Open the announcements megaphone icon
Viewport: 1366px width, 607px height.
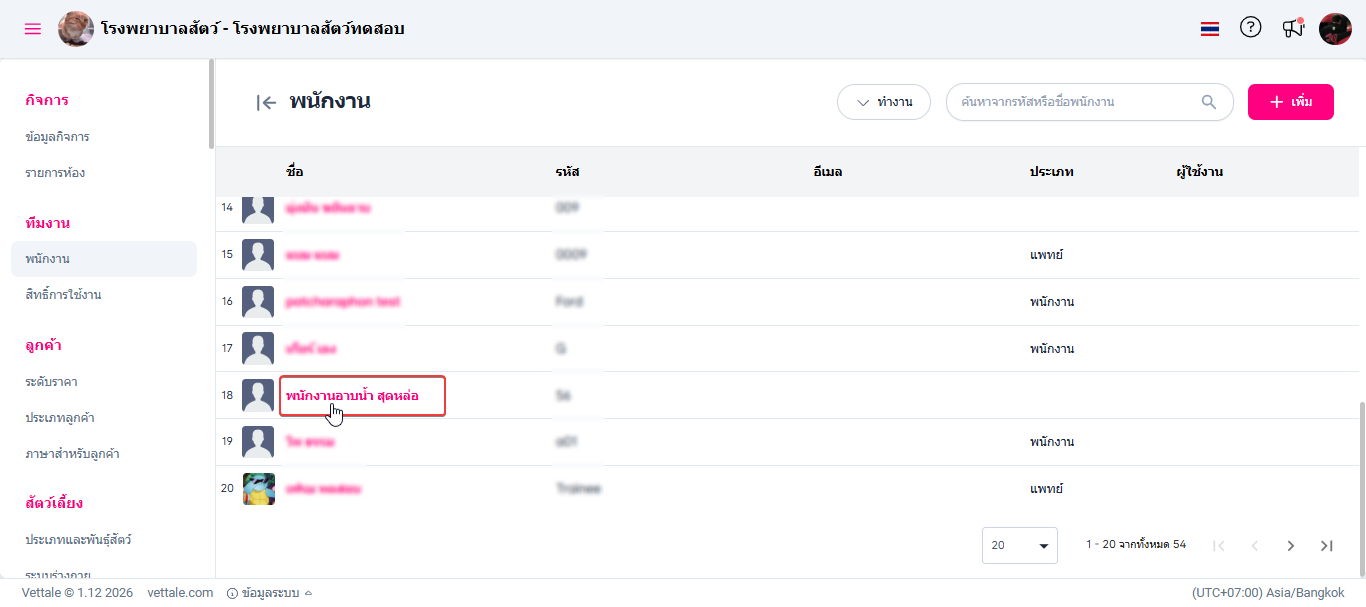(x=1293, y=28)
